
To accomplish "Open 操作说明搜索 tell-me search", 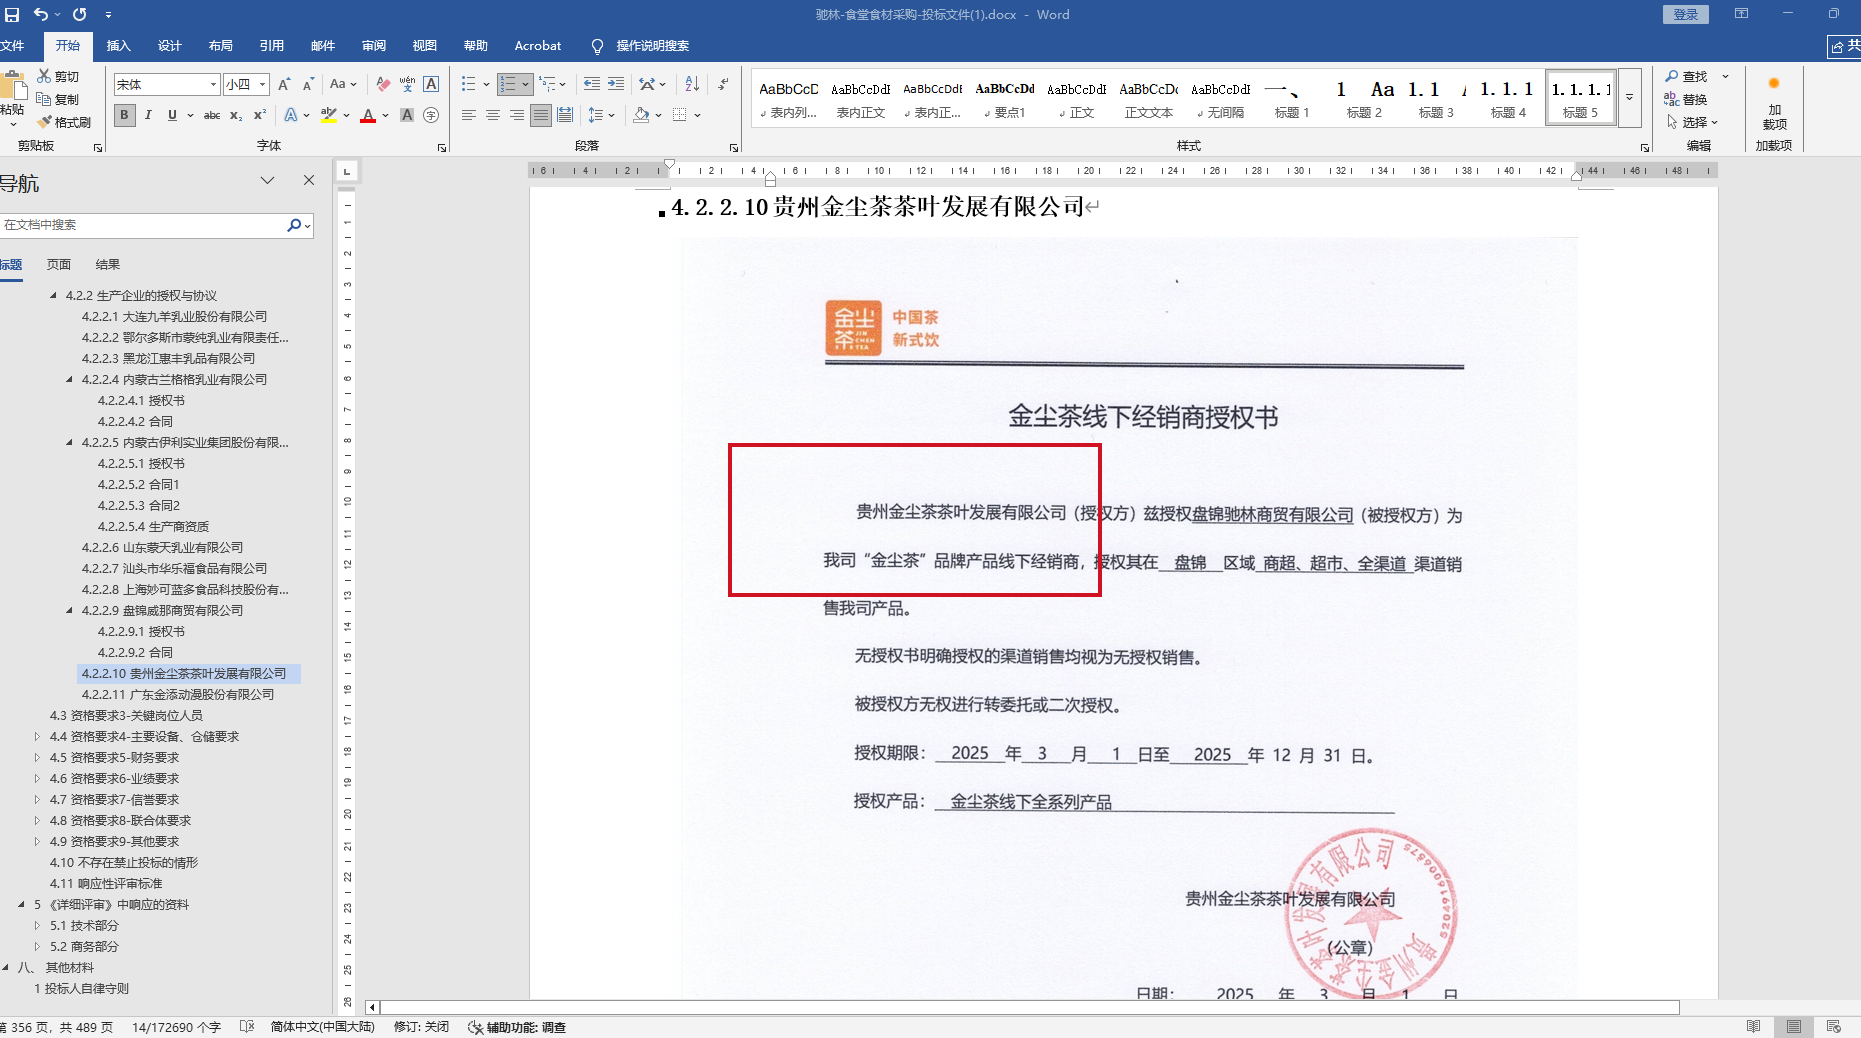I will [641, 46].
